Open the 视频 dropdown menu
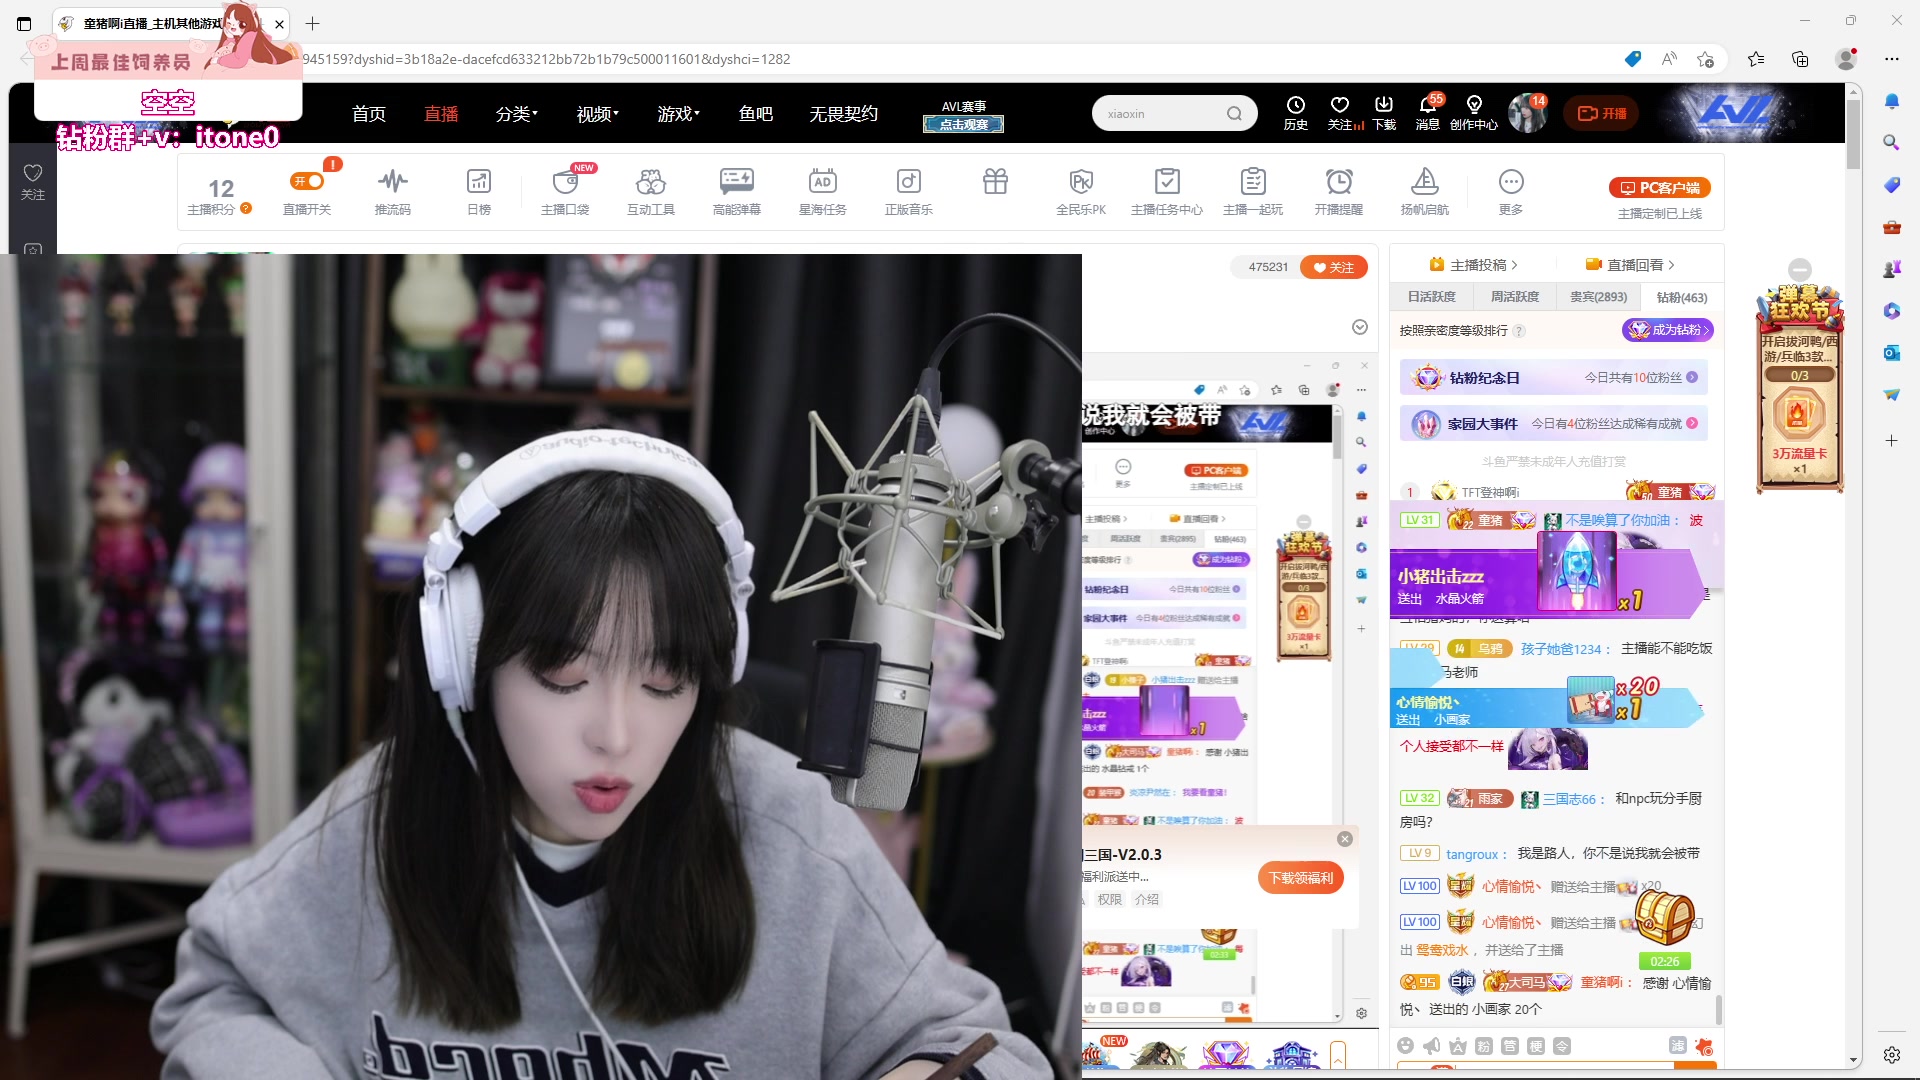This screenshot has height=1080, width=1920. [x=598, y=114]
